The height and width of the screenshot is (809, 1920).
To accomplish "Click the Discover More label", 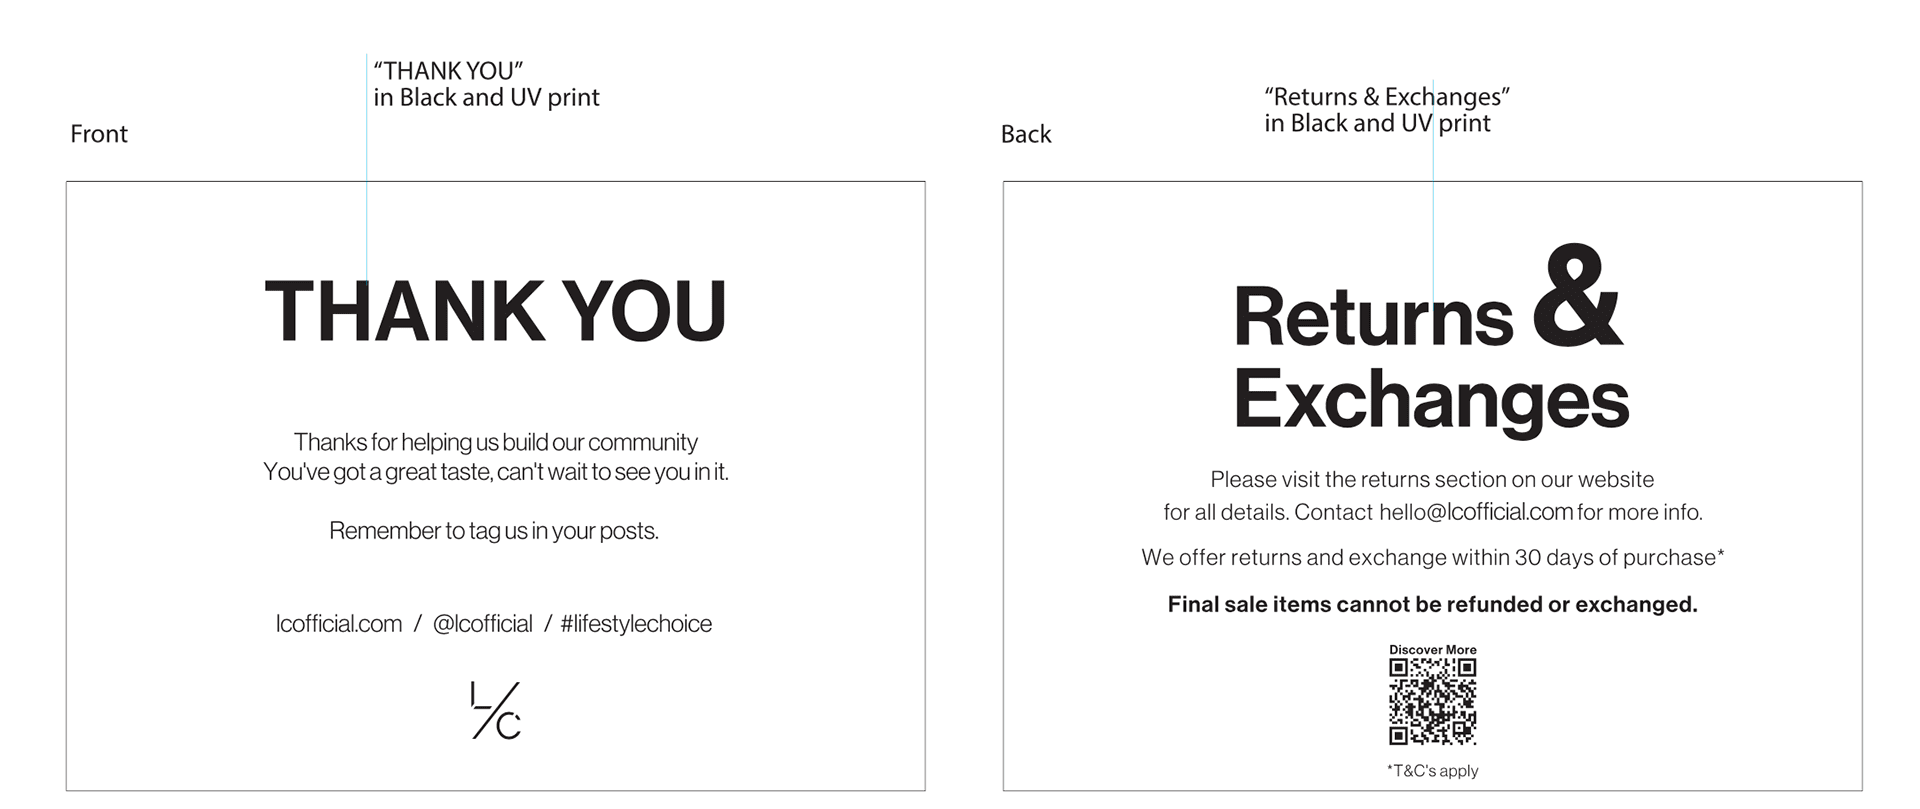I will tap(1432, 650).
